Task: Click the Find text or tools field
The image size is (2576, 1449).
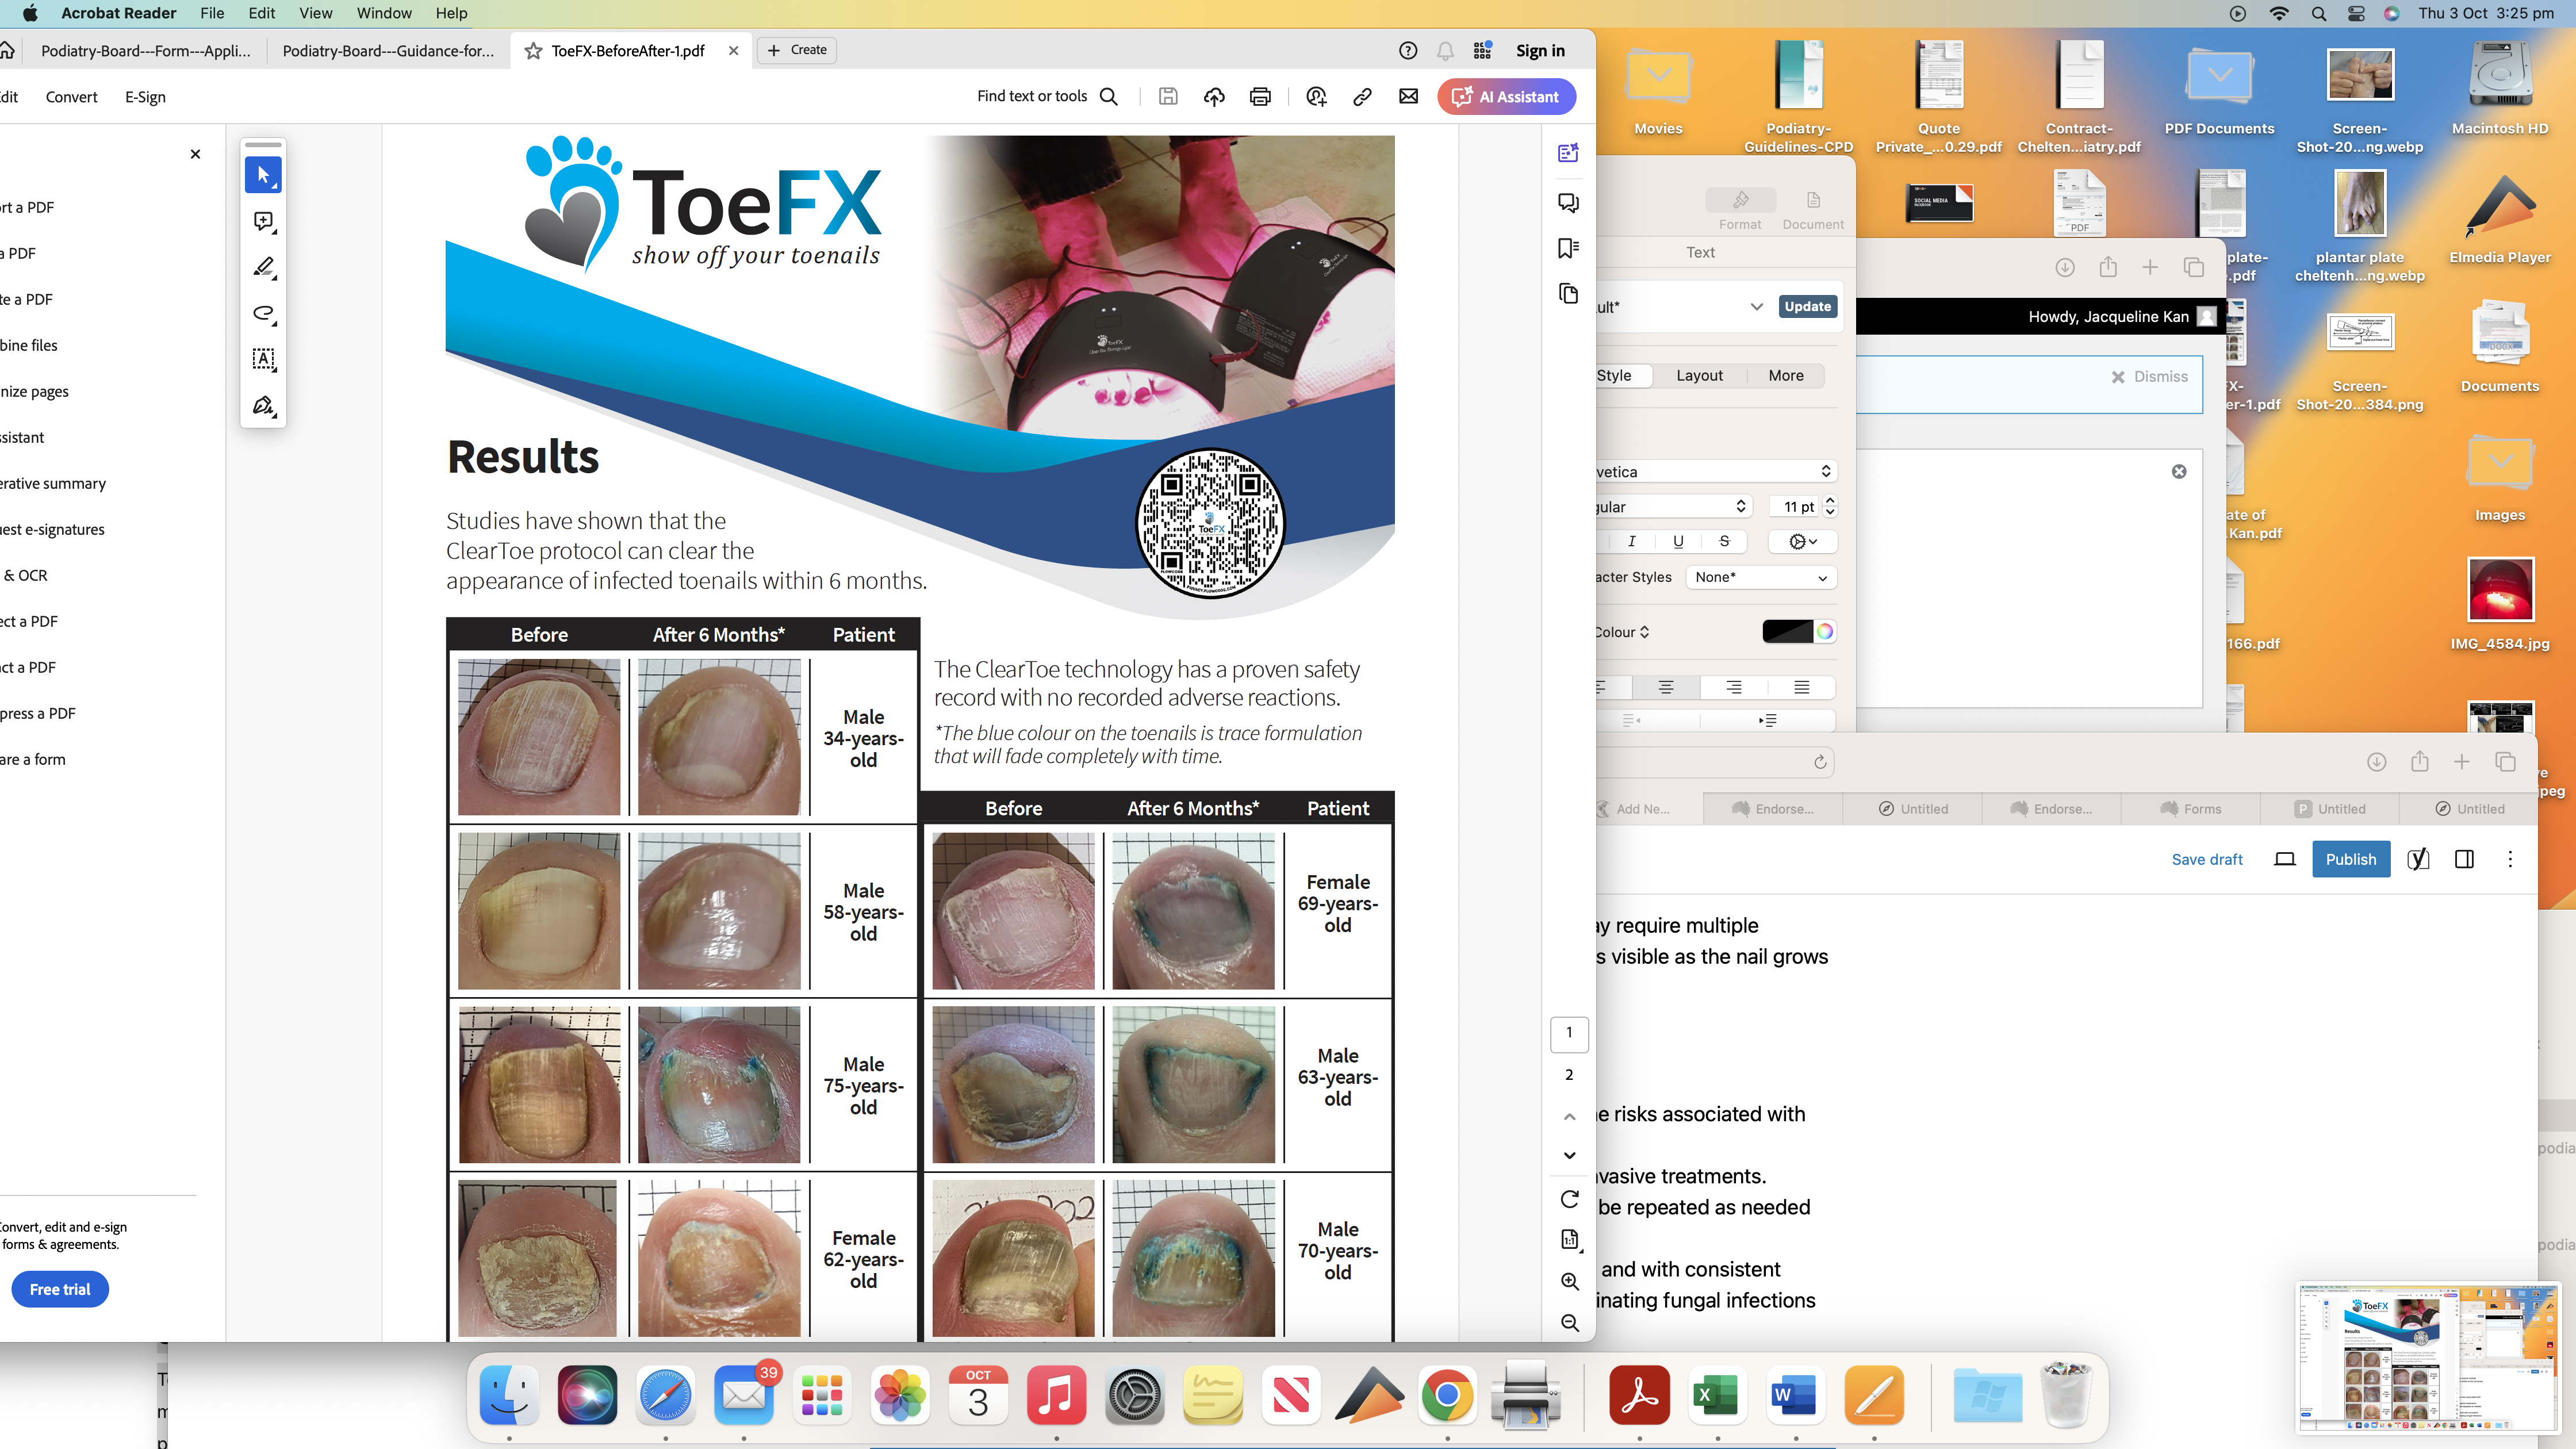Action: point(1047,96)
